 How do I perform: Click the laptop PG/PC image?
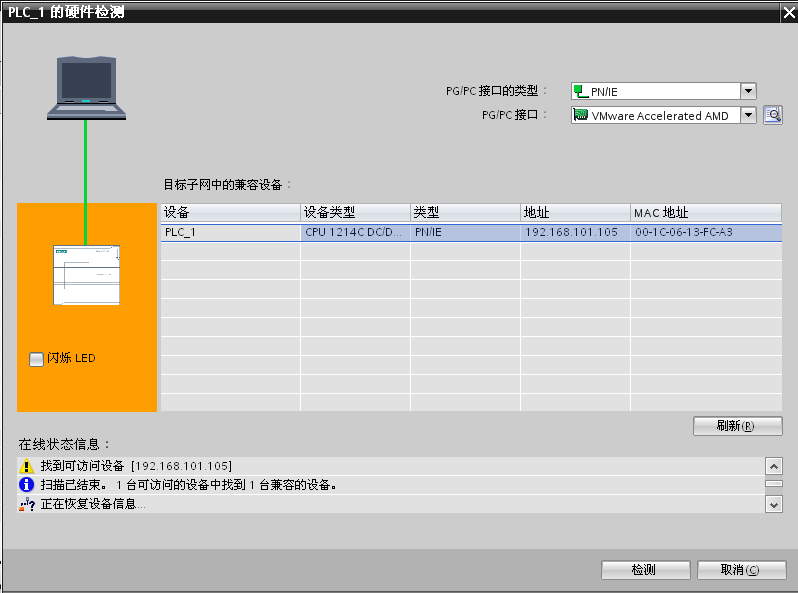(x=87, y=88)
